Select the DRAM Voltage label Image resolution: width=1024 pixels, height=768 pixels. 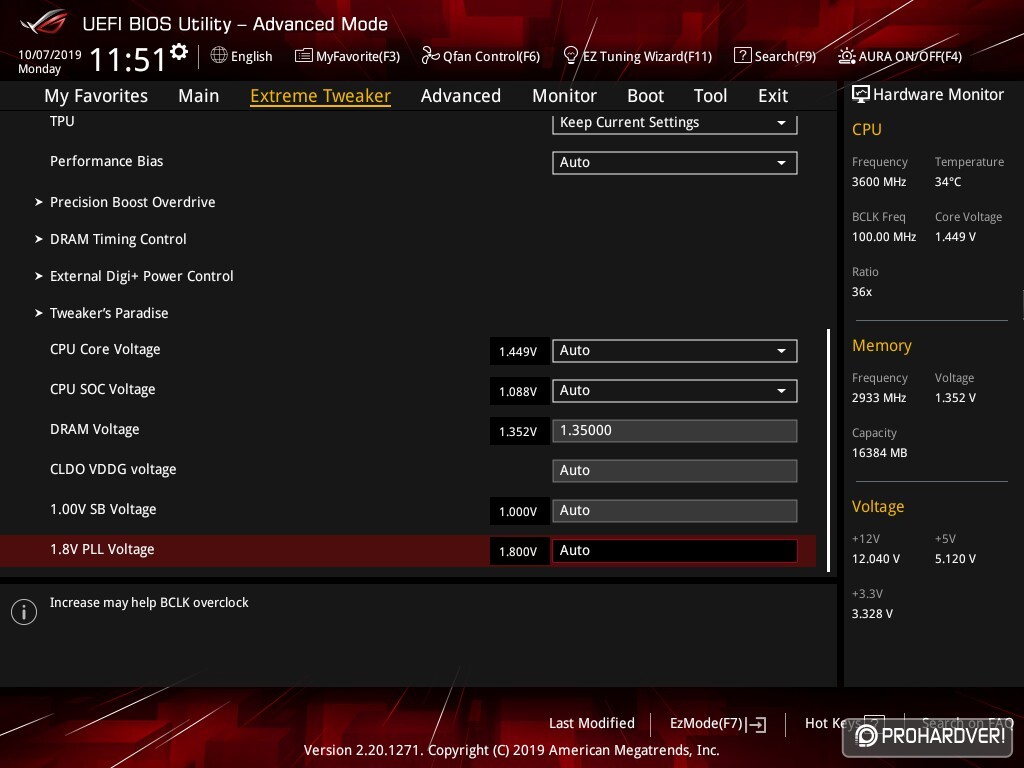tap(95, 430)
